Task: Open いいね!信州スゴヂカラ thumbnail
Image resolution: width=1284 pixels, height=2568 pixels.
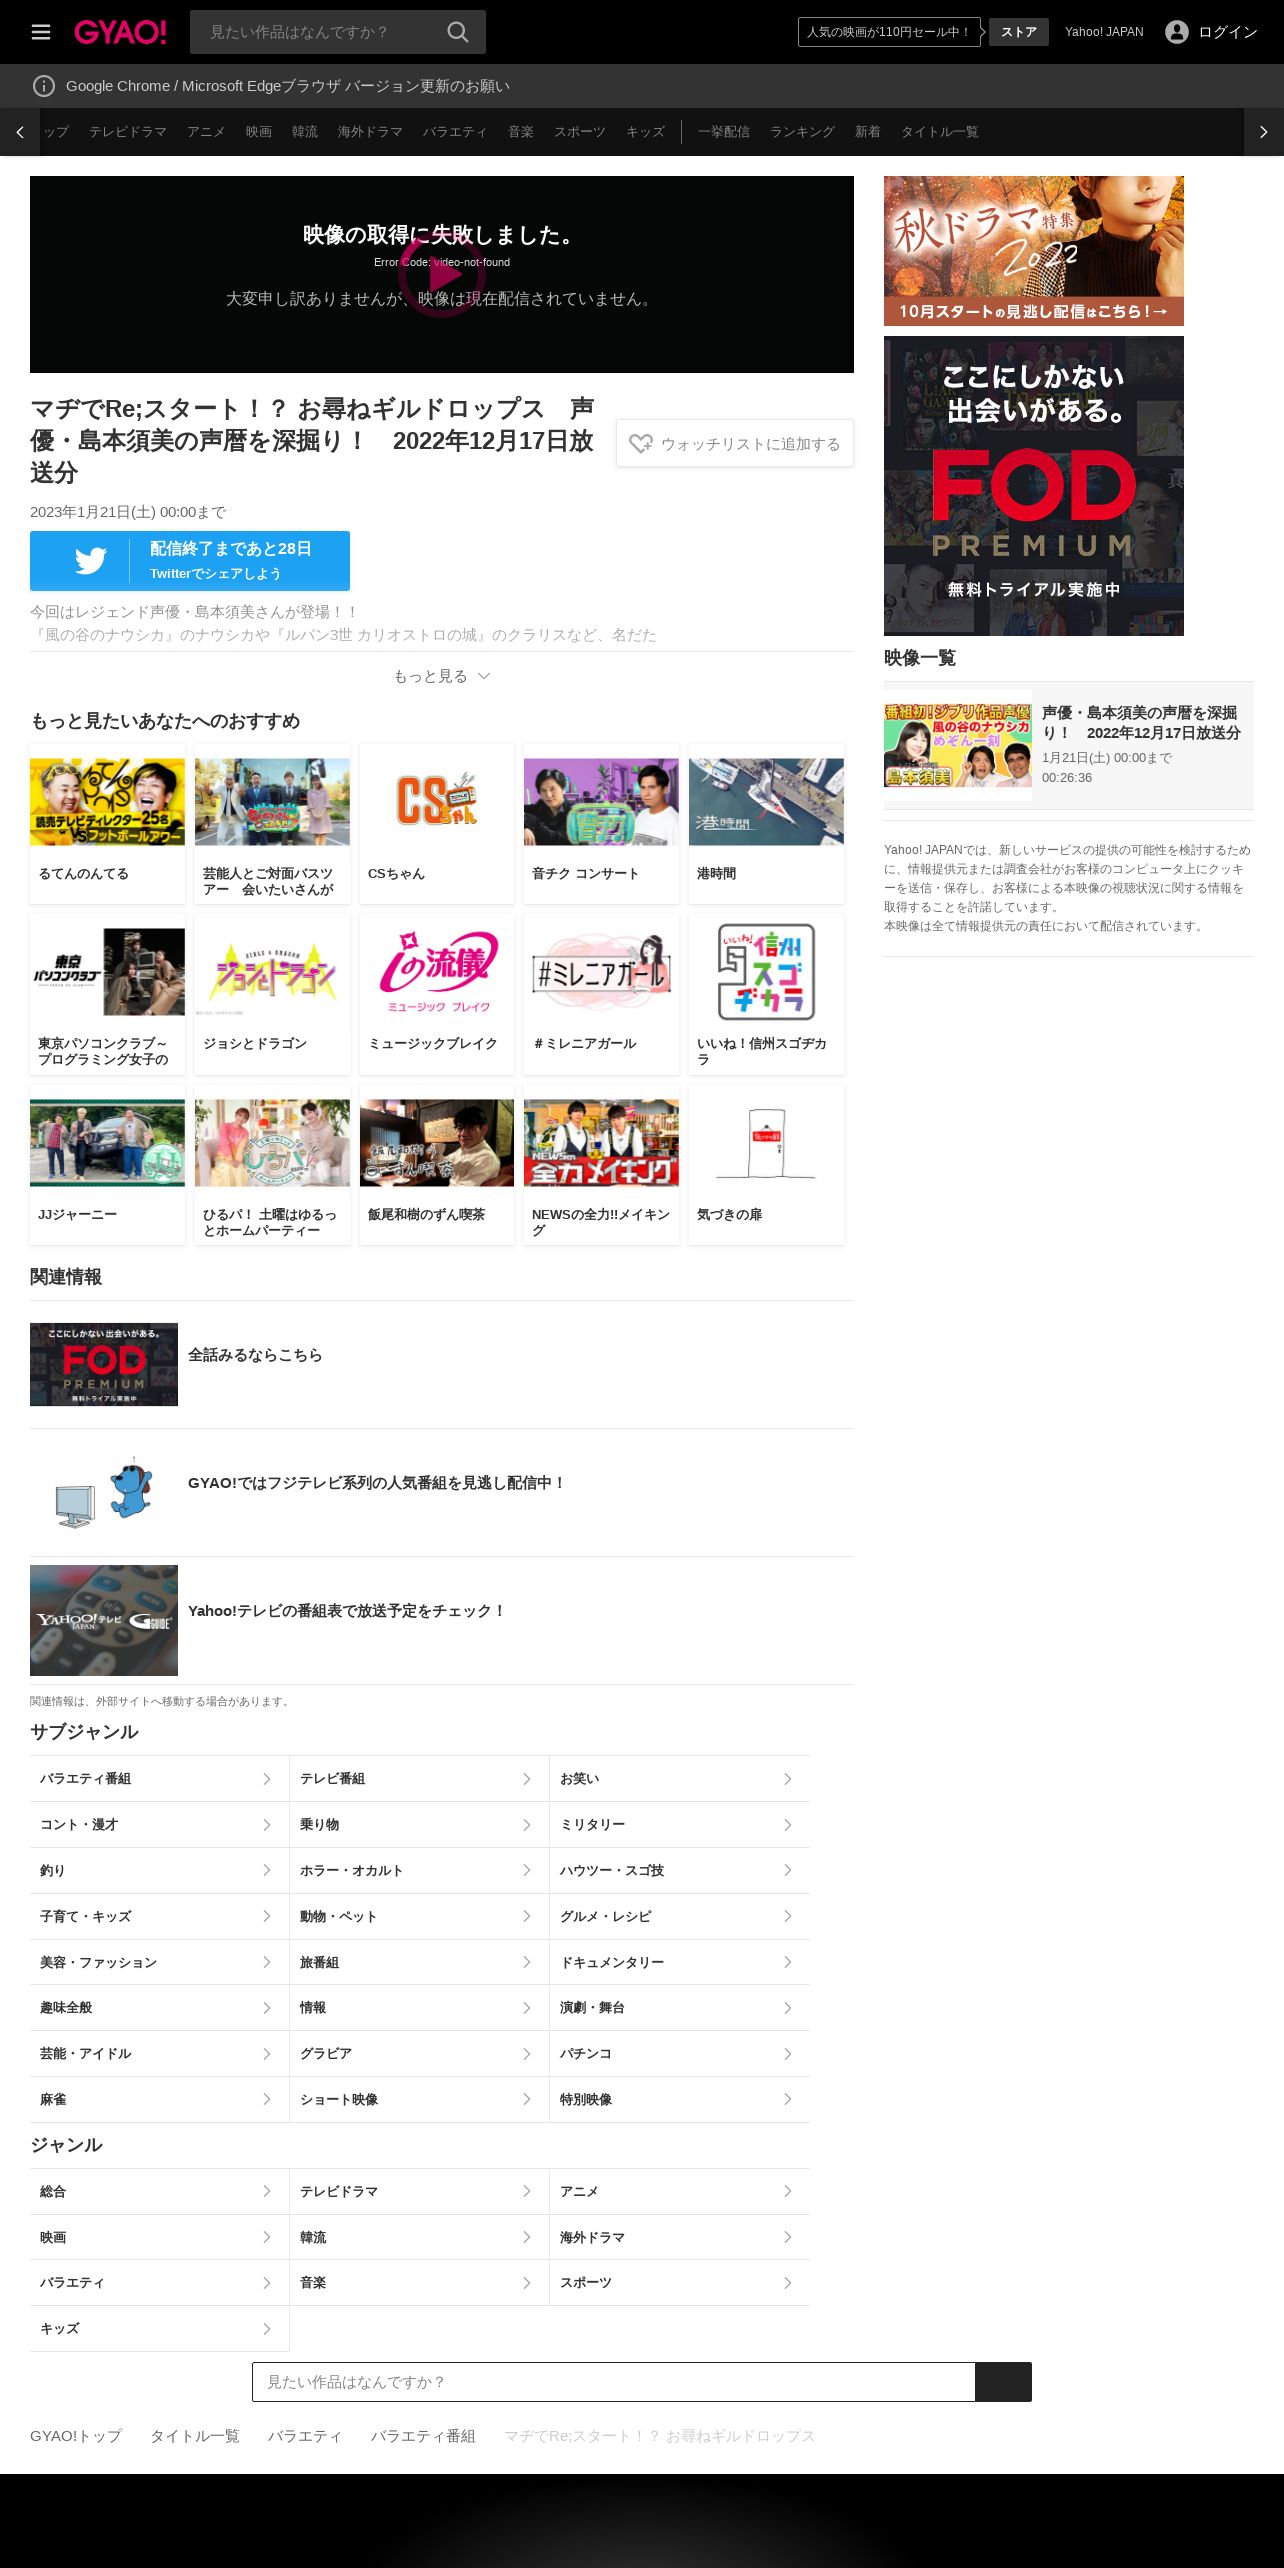Action: pyautogui.click(x=766, y=972)
